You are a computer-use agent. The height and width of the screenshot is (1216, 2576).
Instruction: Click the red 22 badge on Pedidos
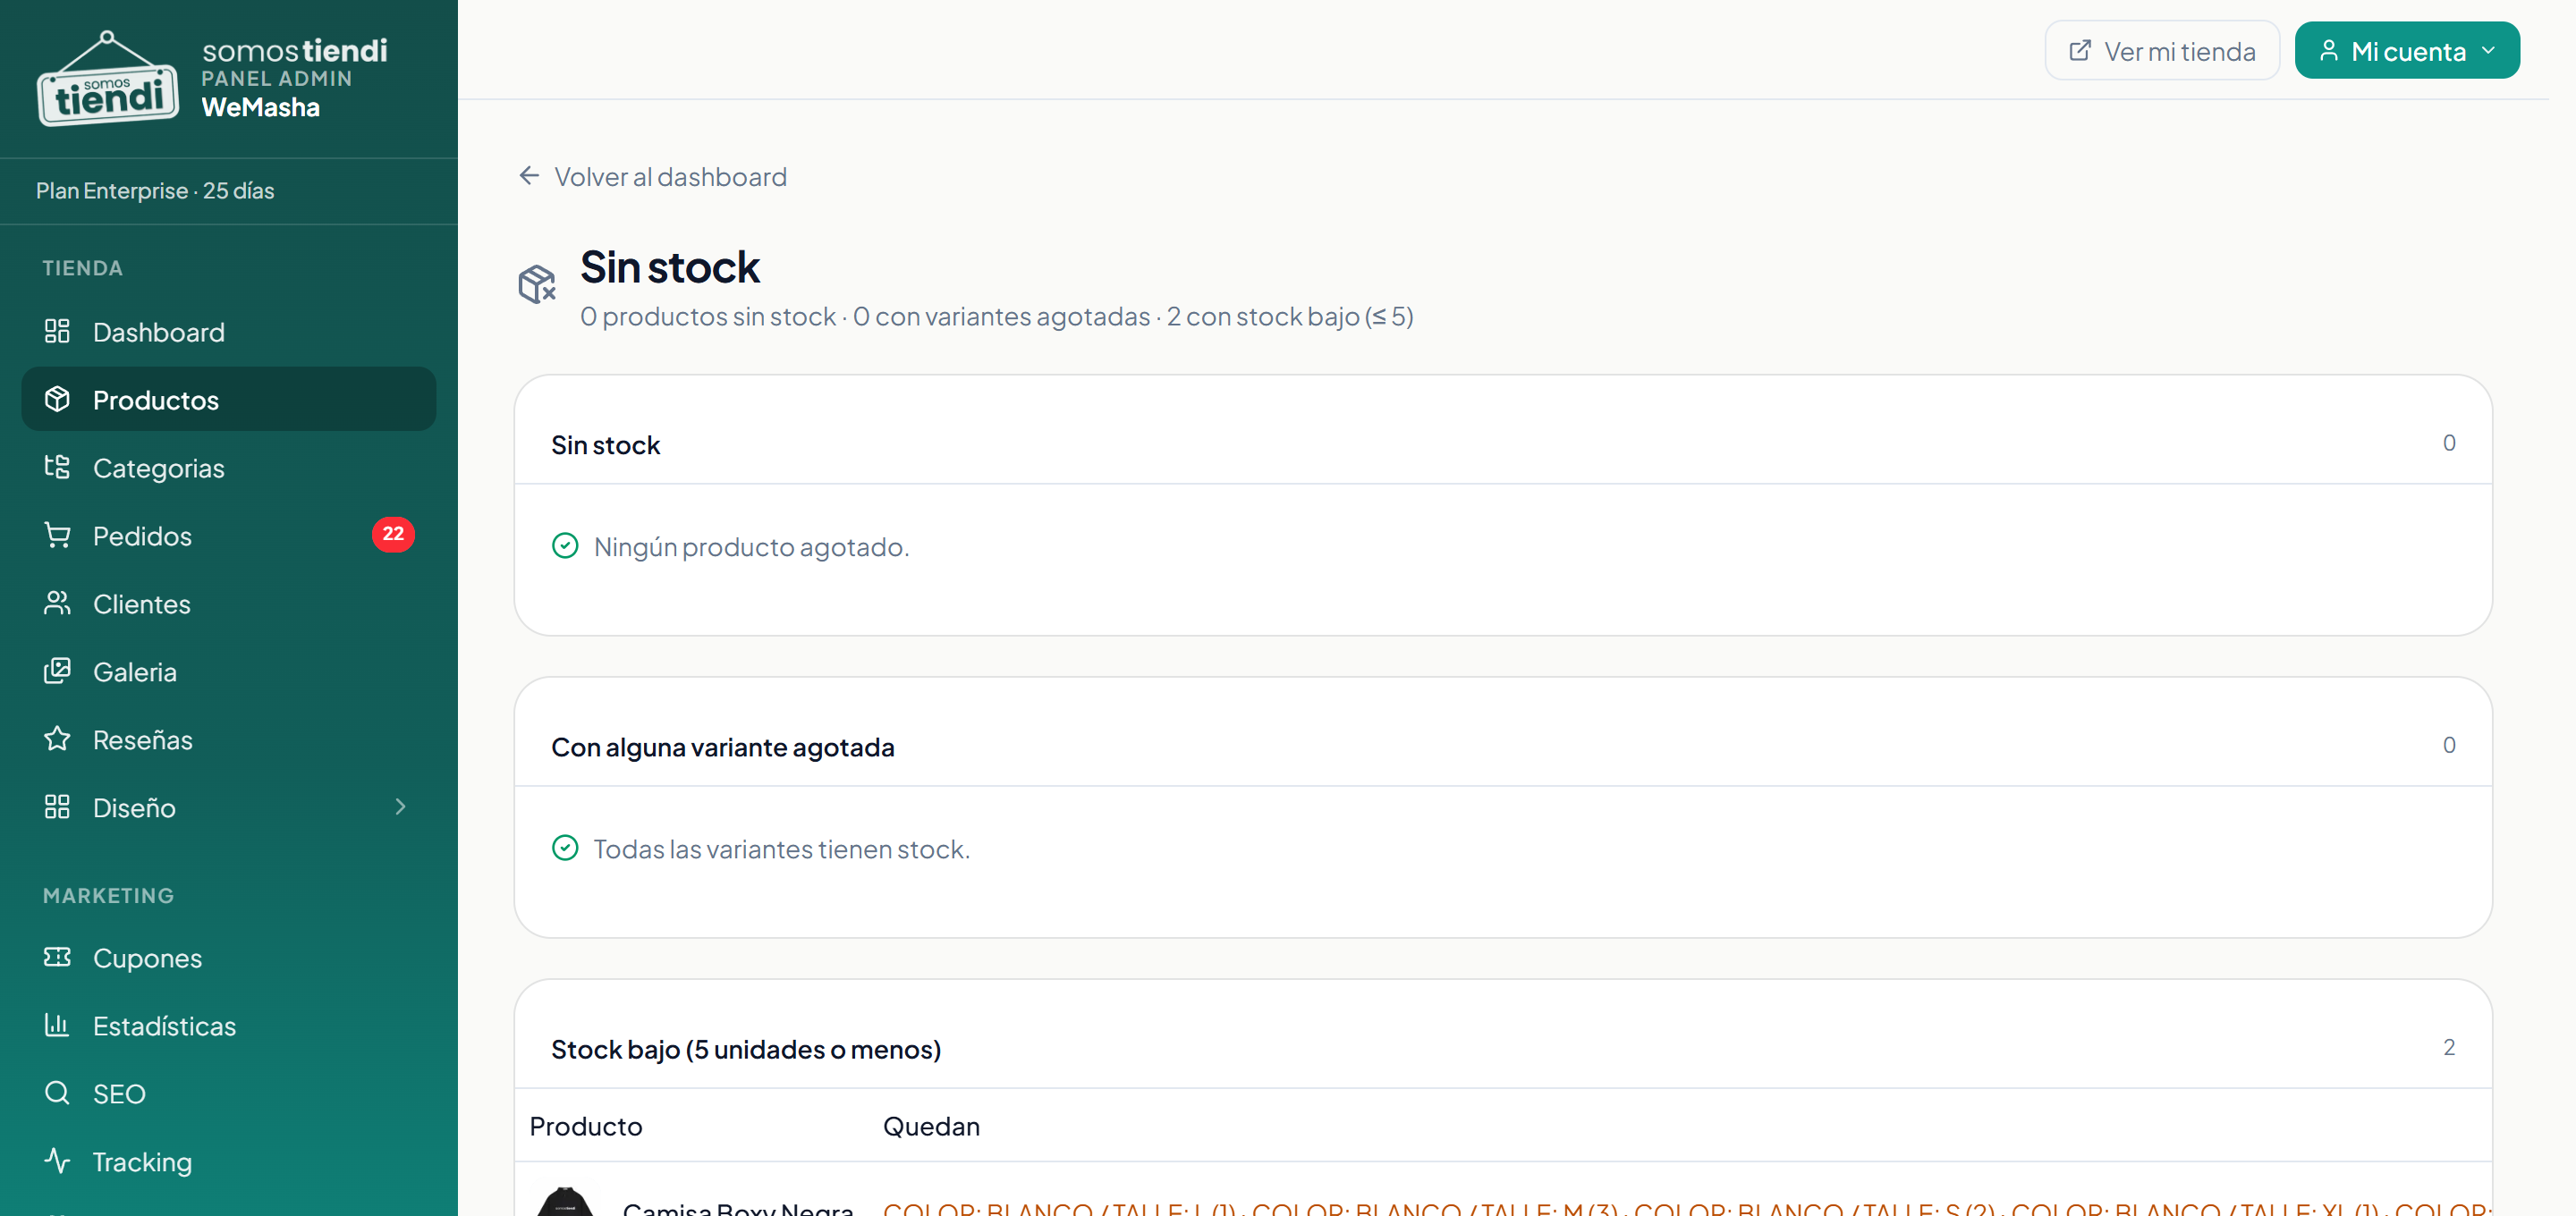(393, 534)
